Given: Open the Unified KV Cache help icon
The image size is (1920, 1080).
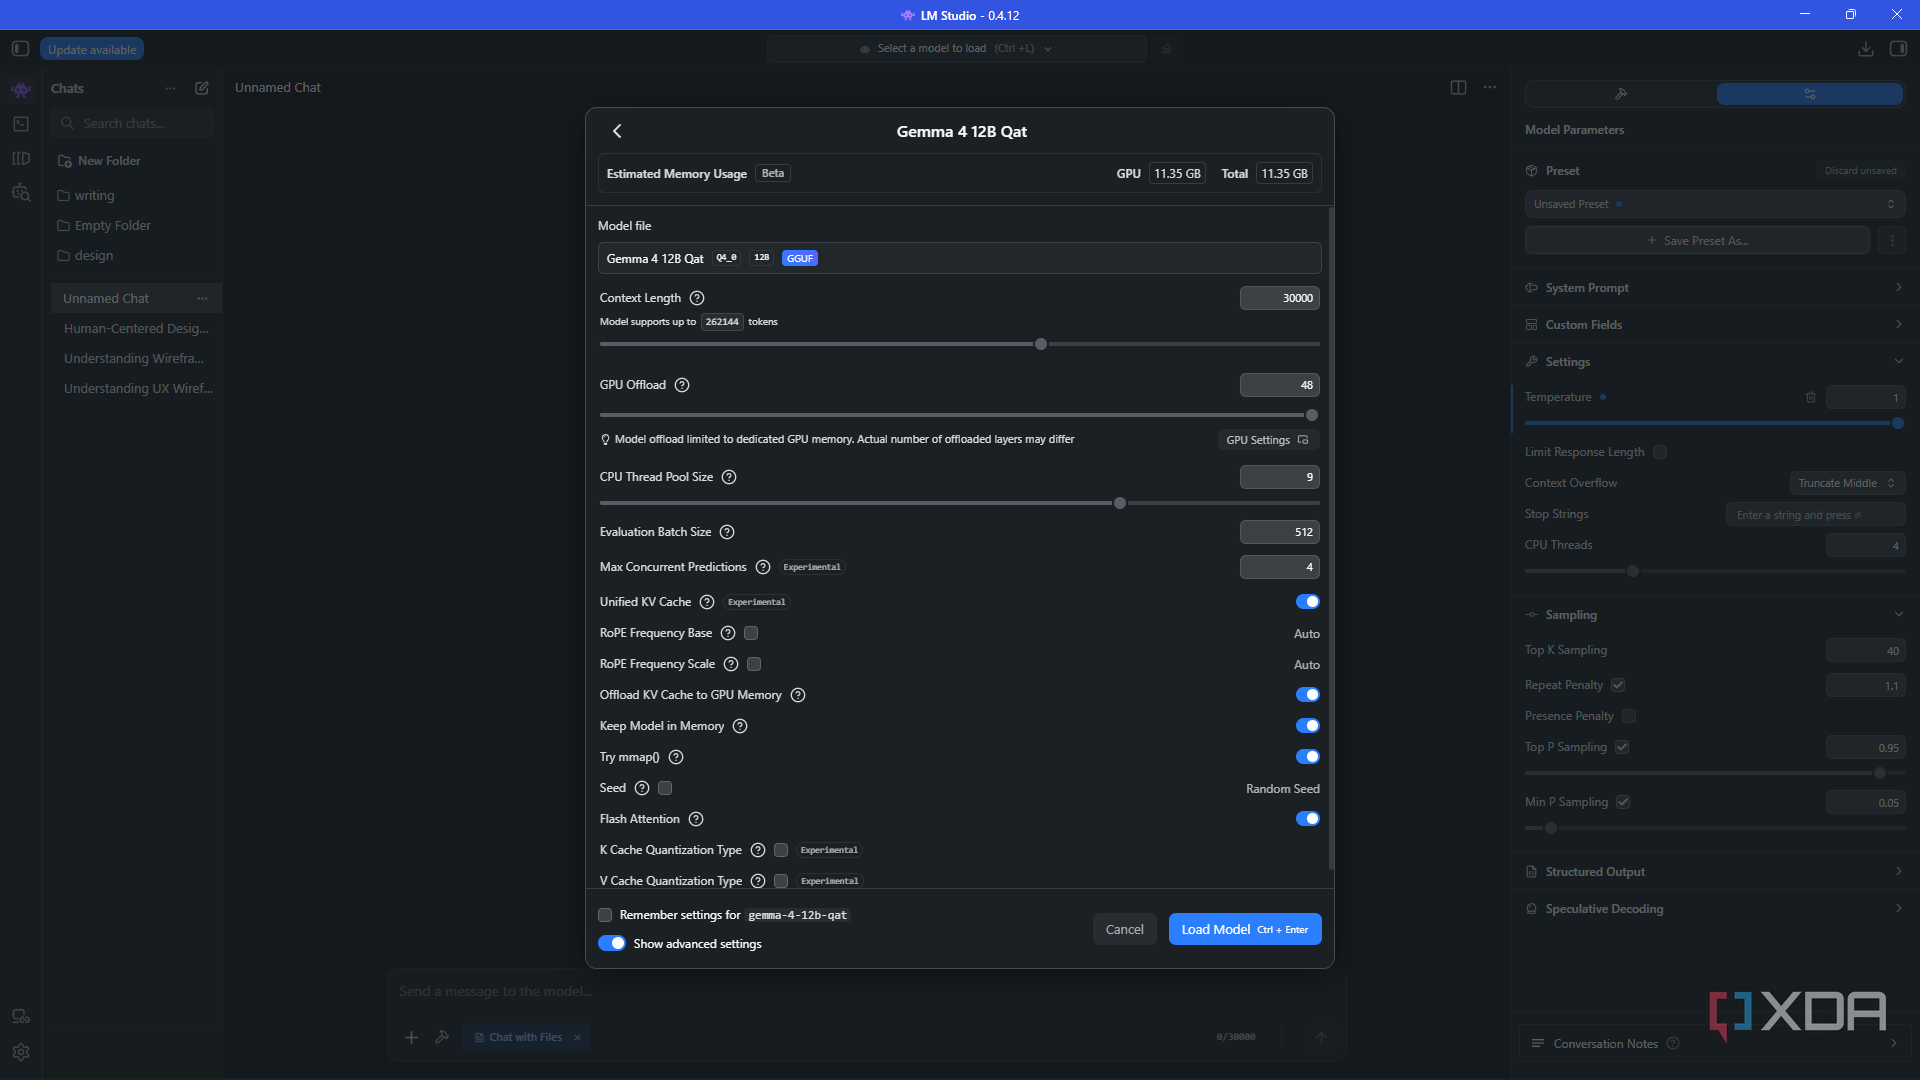Looking at the screenshot, I should coord(707,602).
